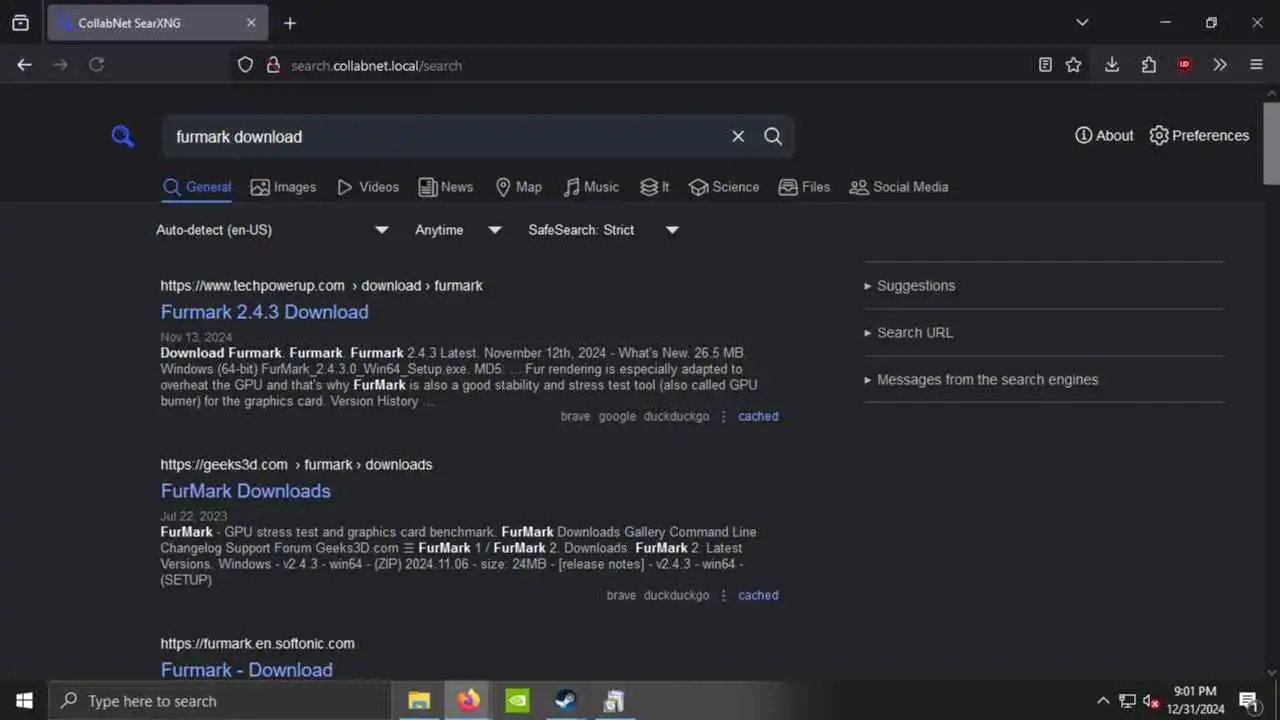This screenshot has height=720, width=1280.
Task: Click Firefox icon in taskbar
Action: [468, 701]
